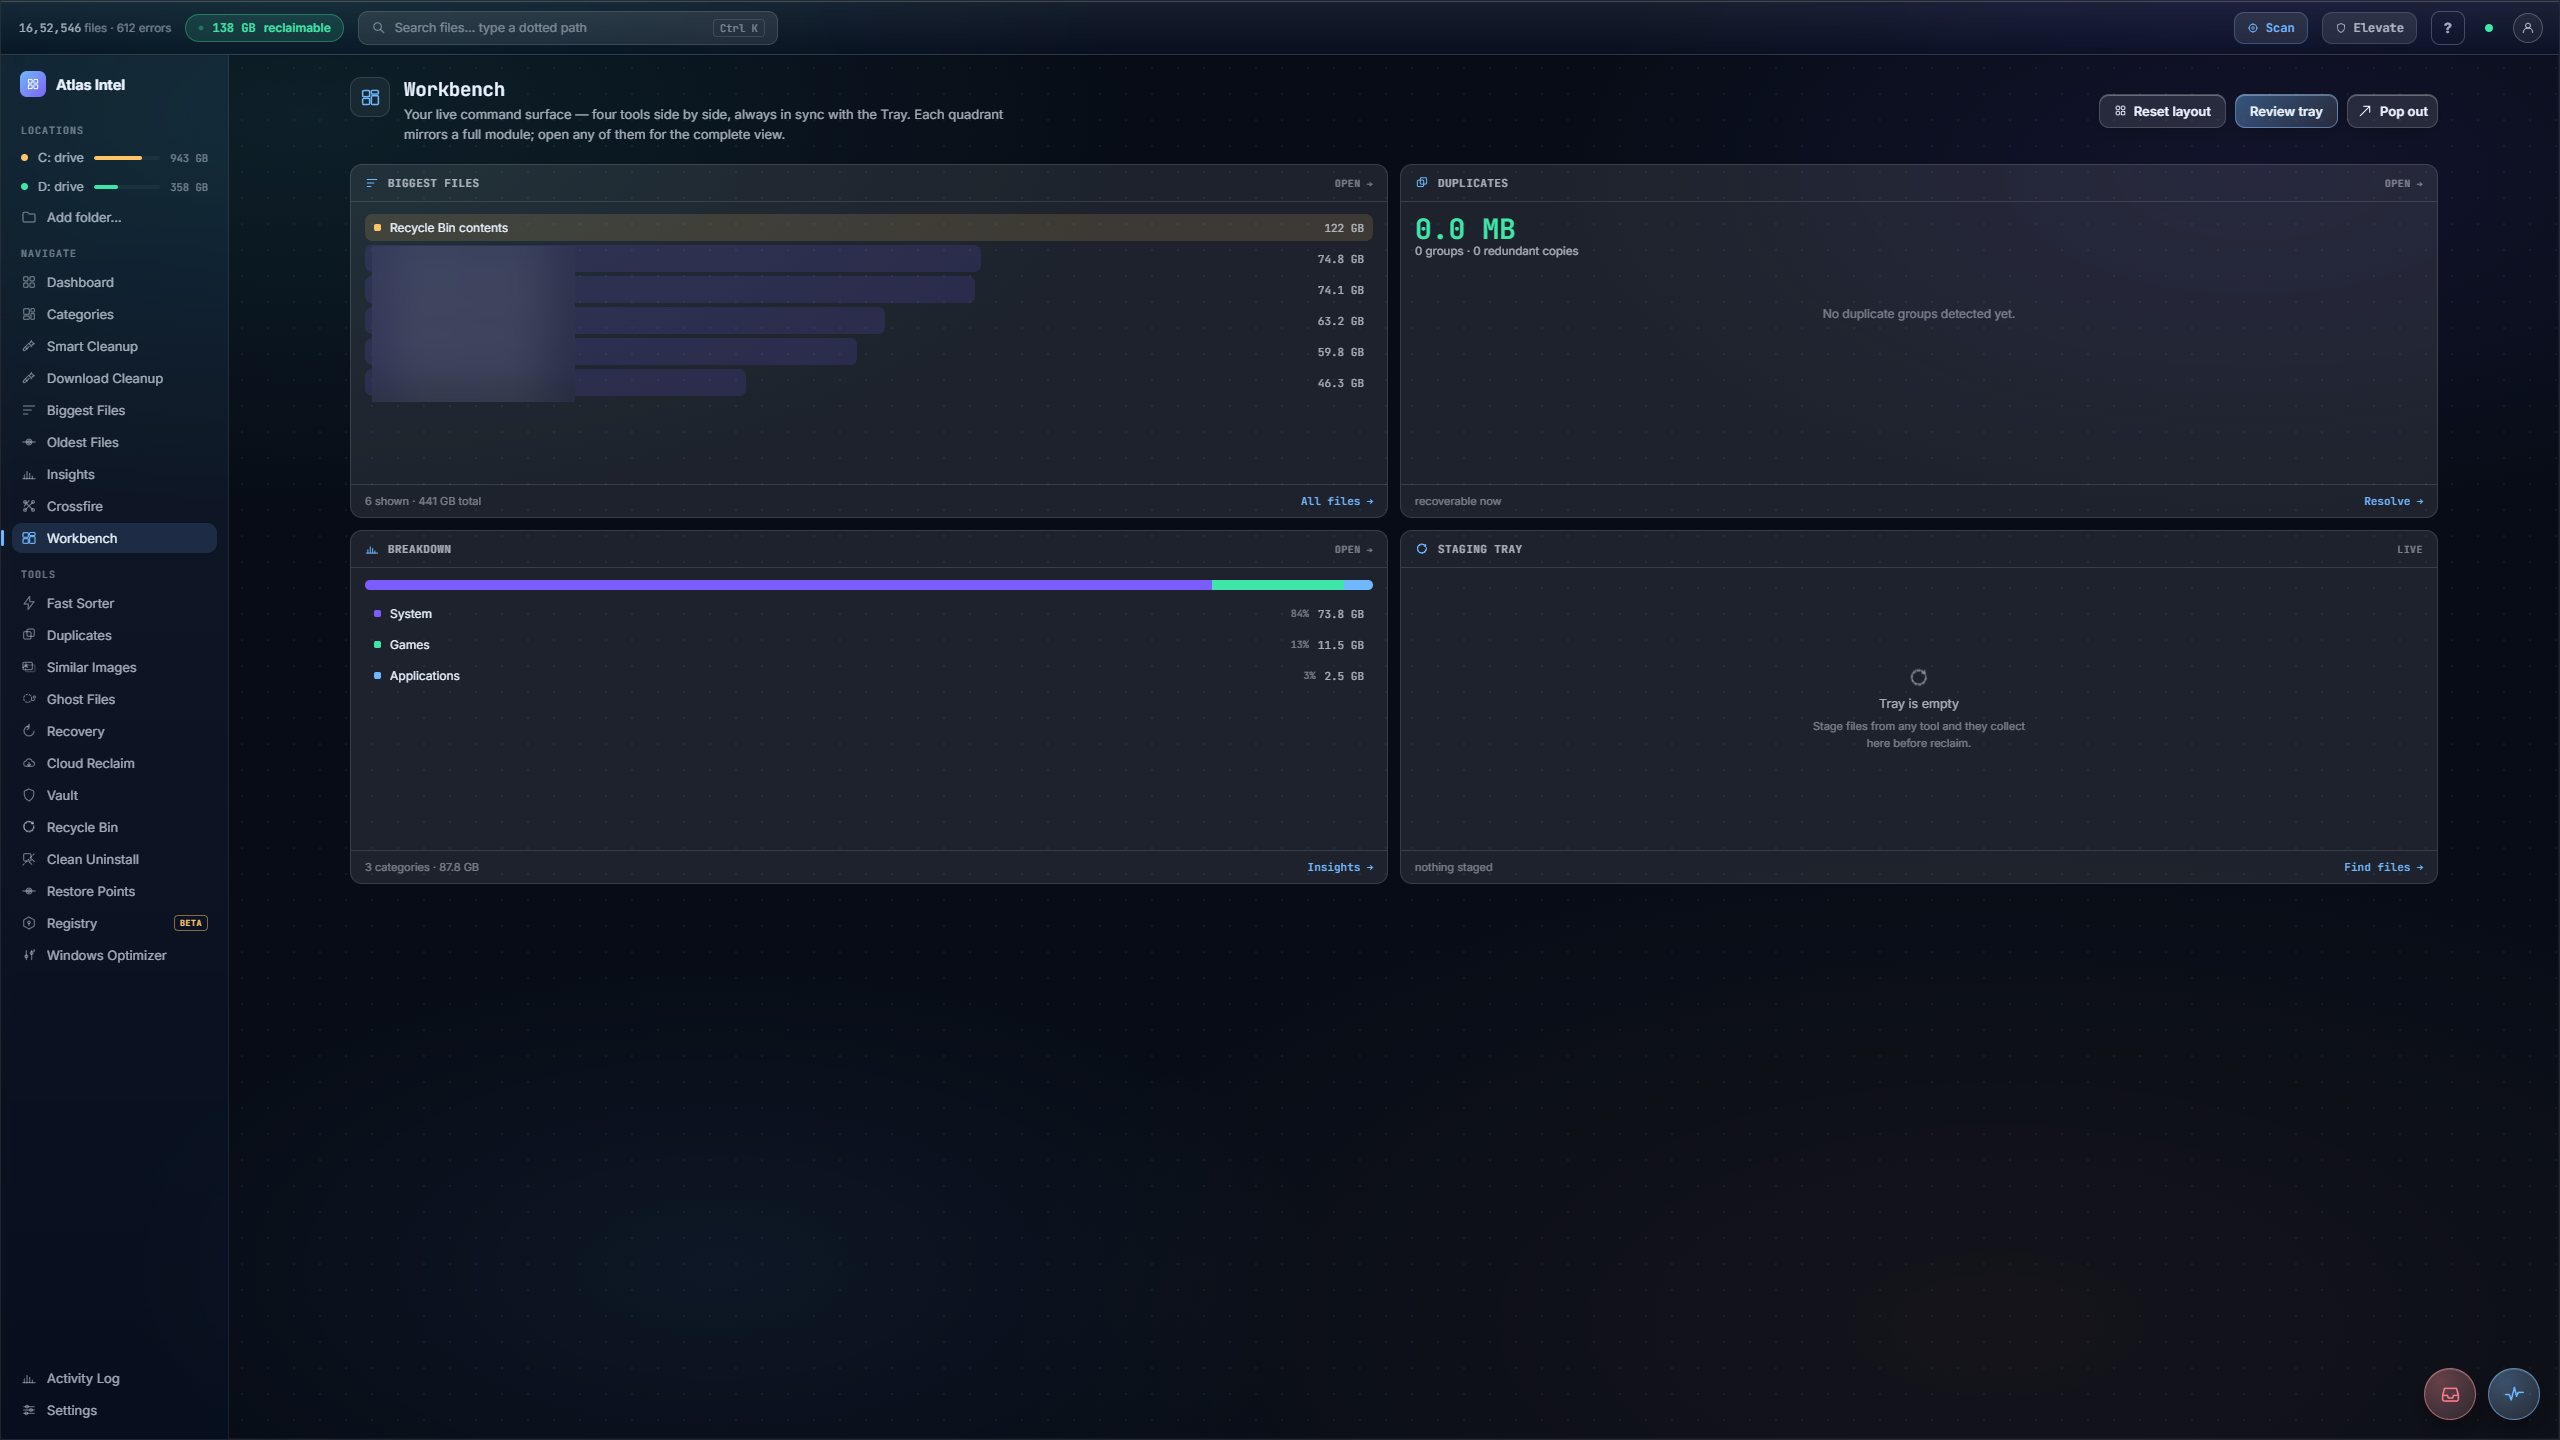
Task: Click the Dashboard sidebar icon
Action: (29, 282)
